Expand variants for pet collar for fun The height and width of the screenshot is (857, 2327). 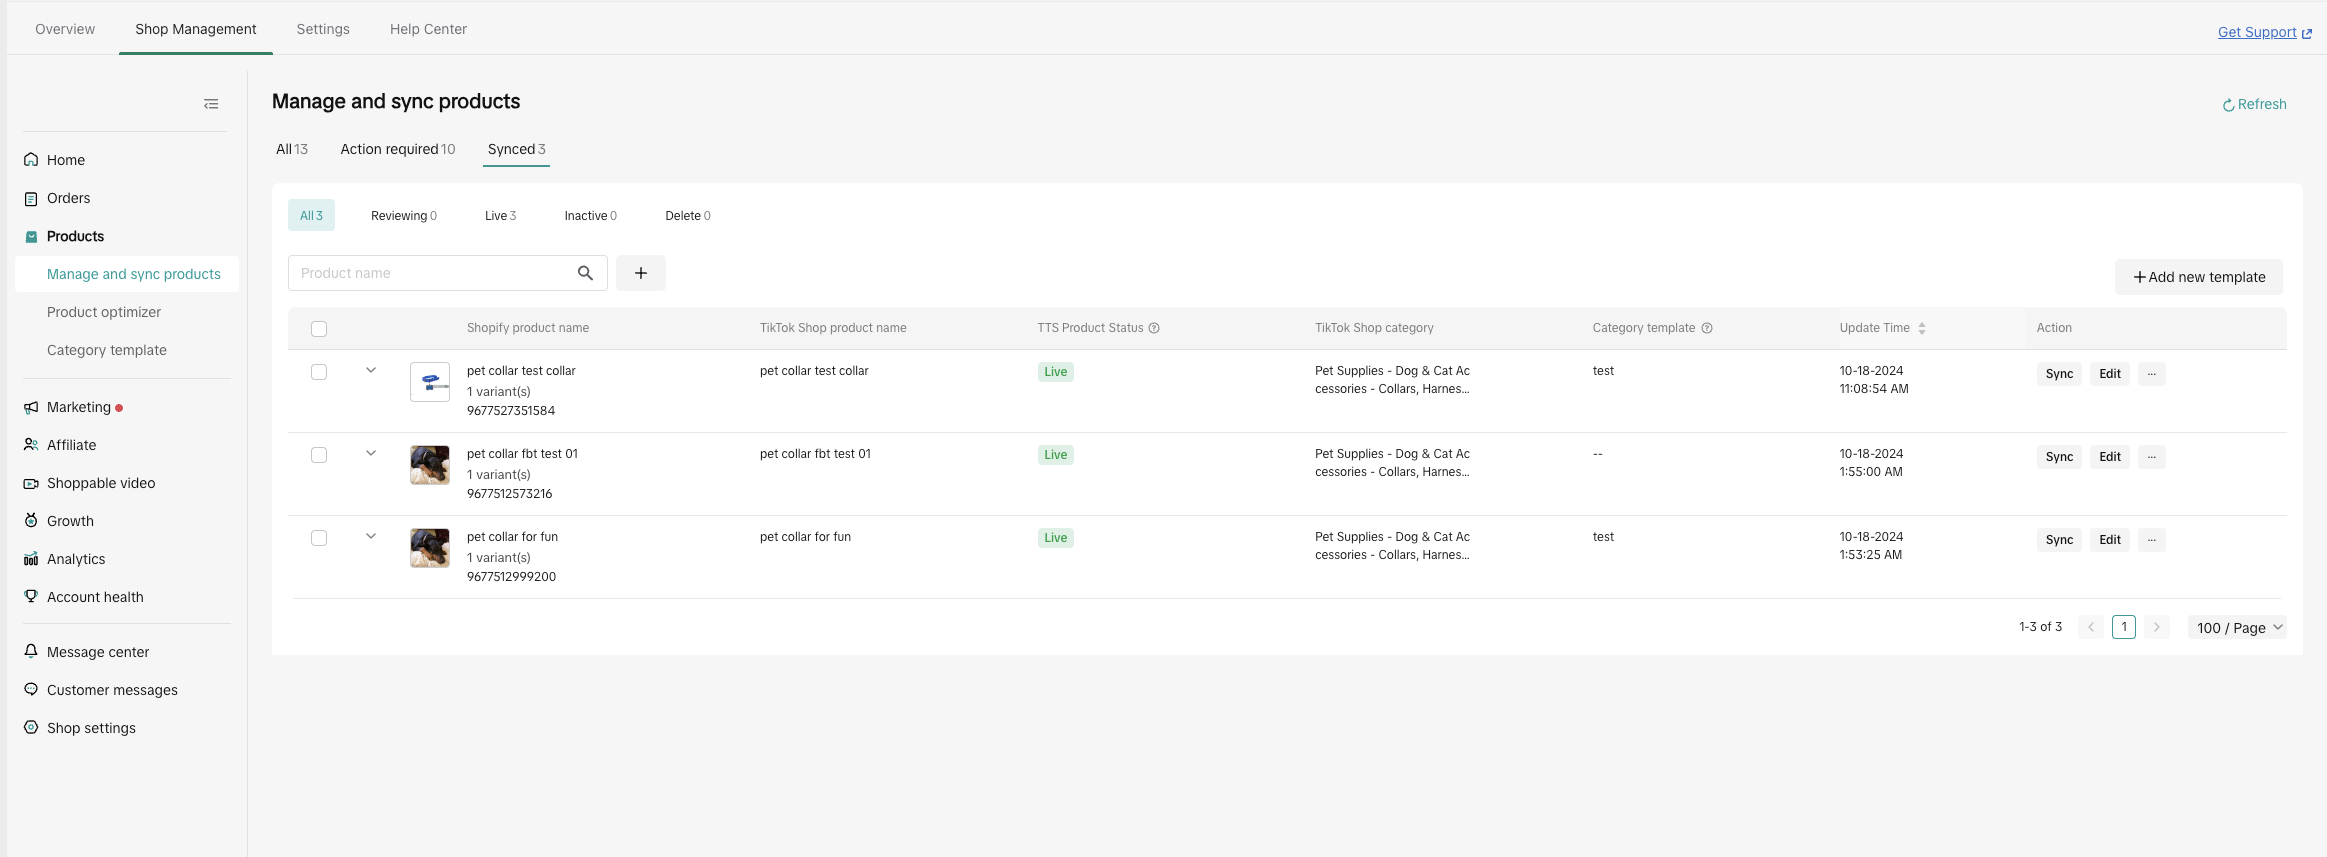click(371, 536)
